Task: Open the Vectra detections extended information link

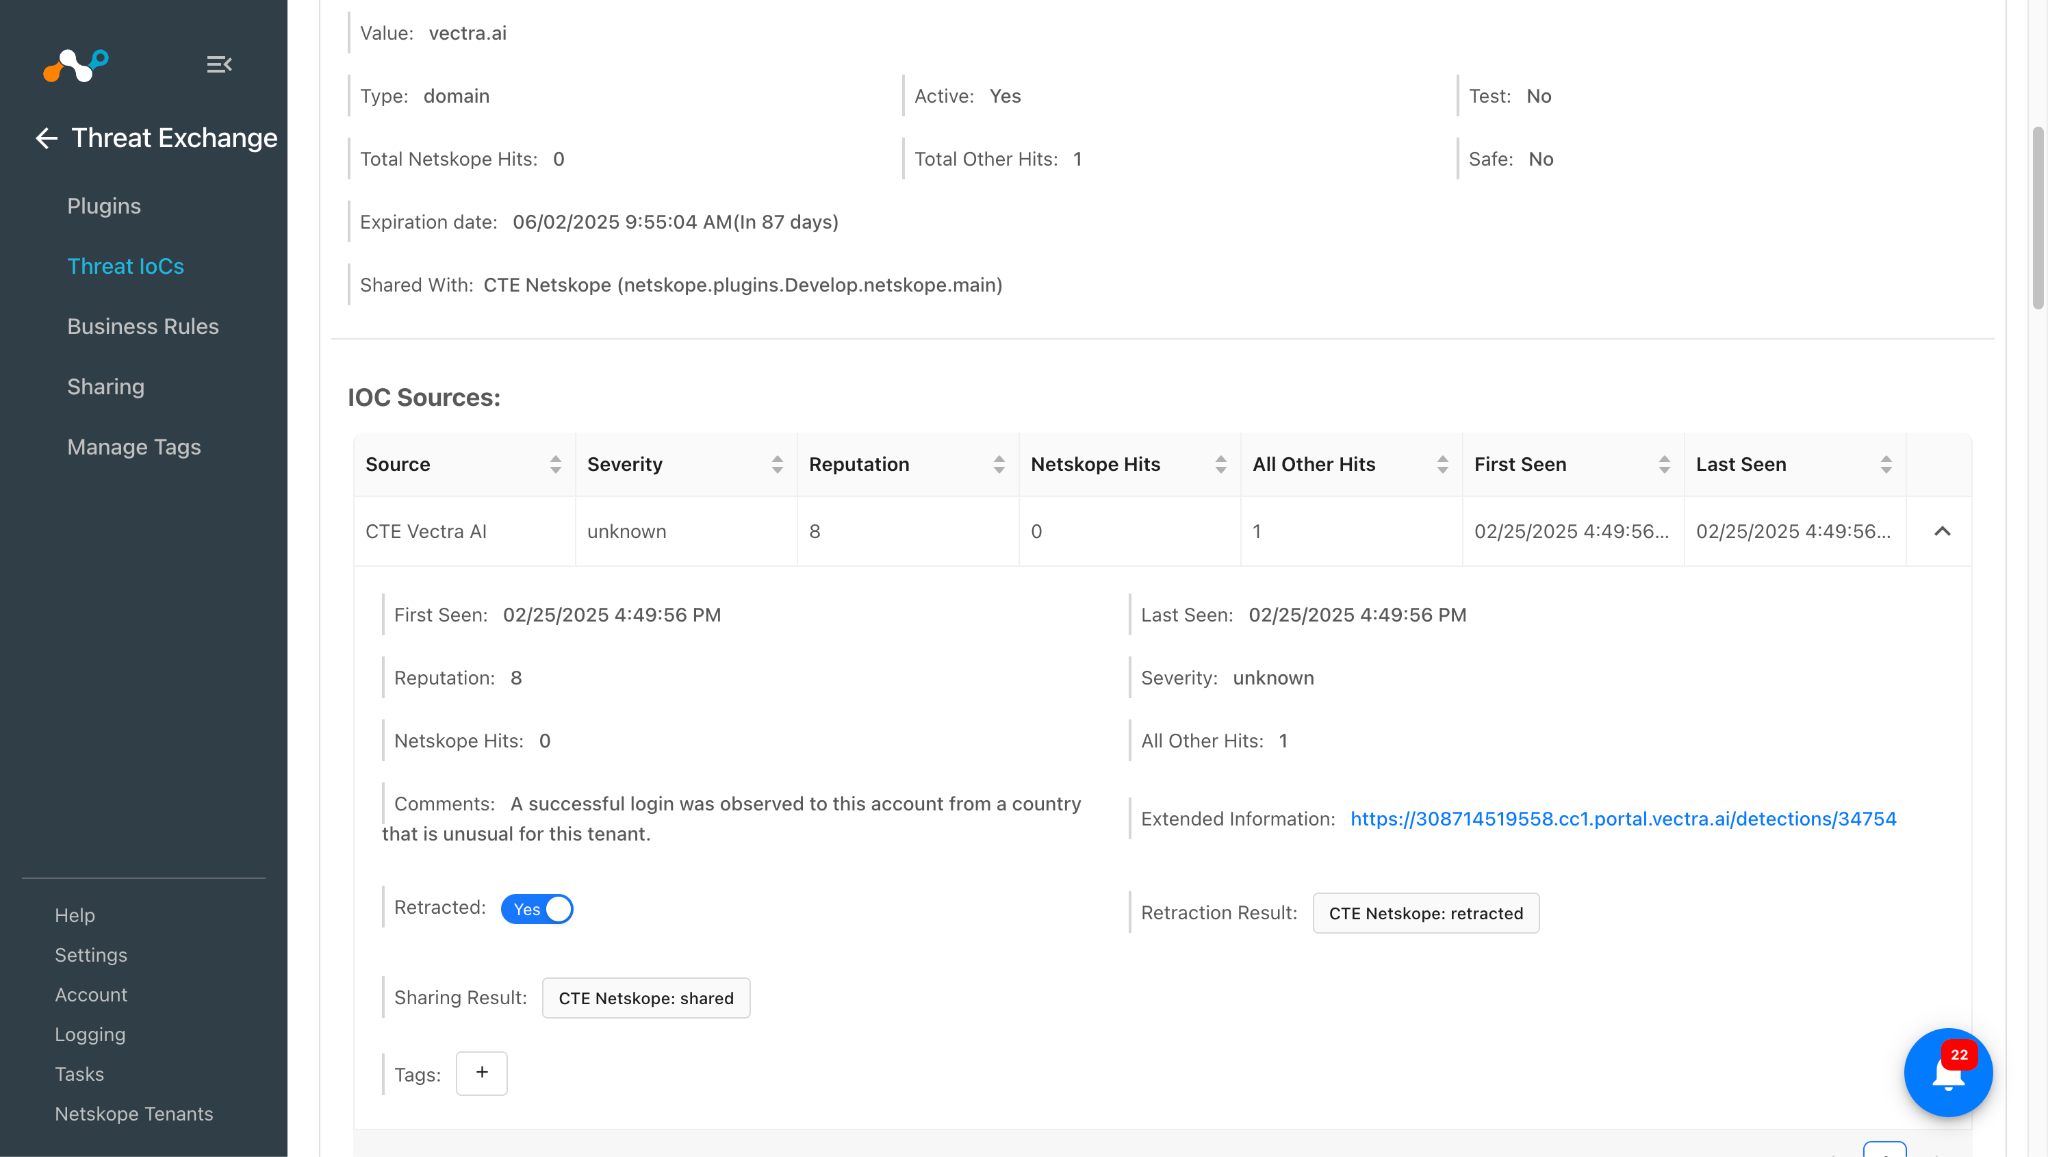Action: click(x=1623, y=819)
